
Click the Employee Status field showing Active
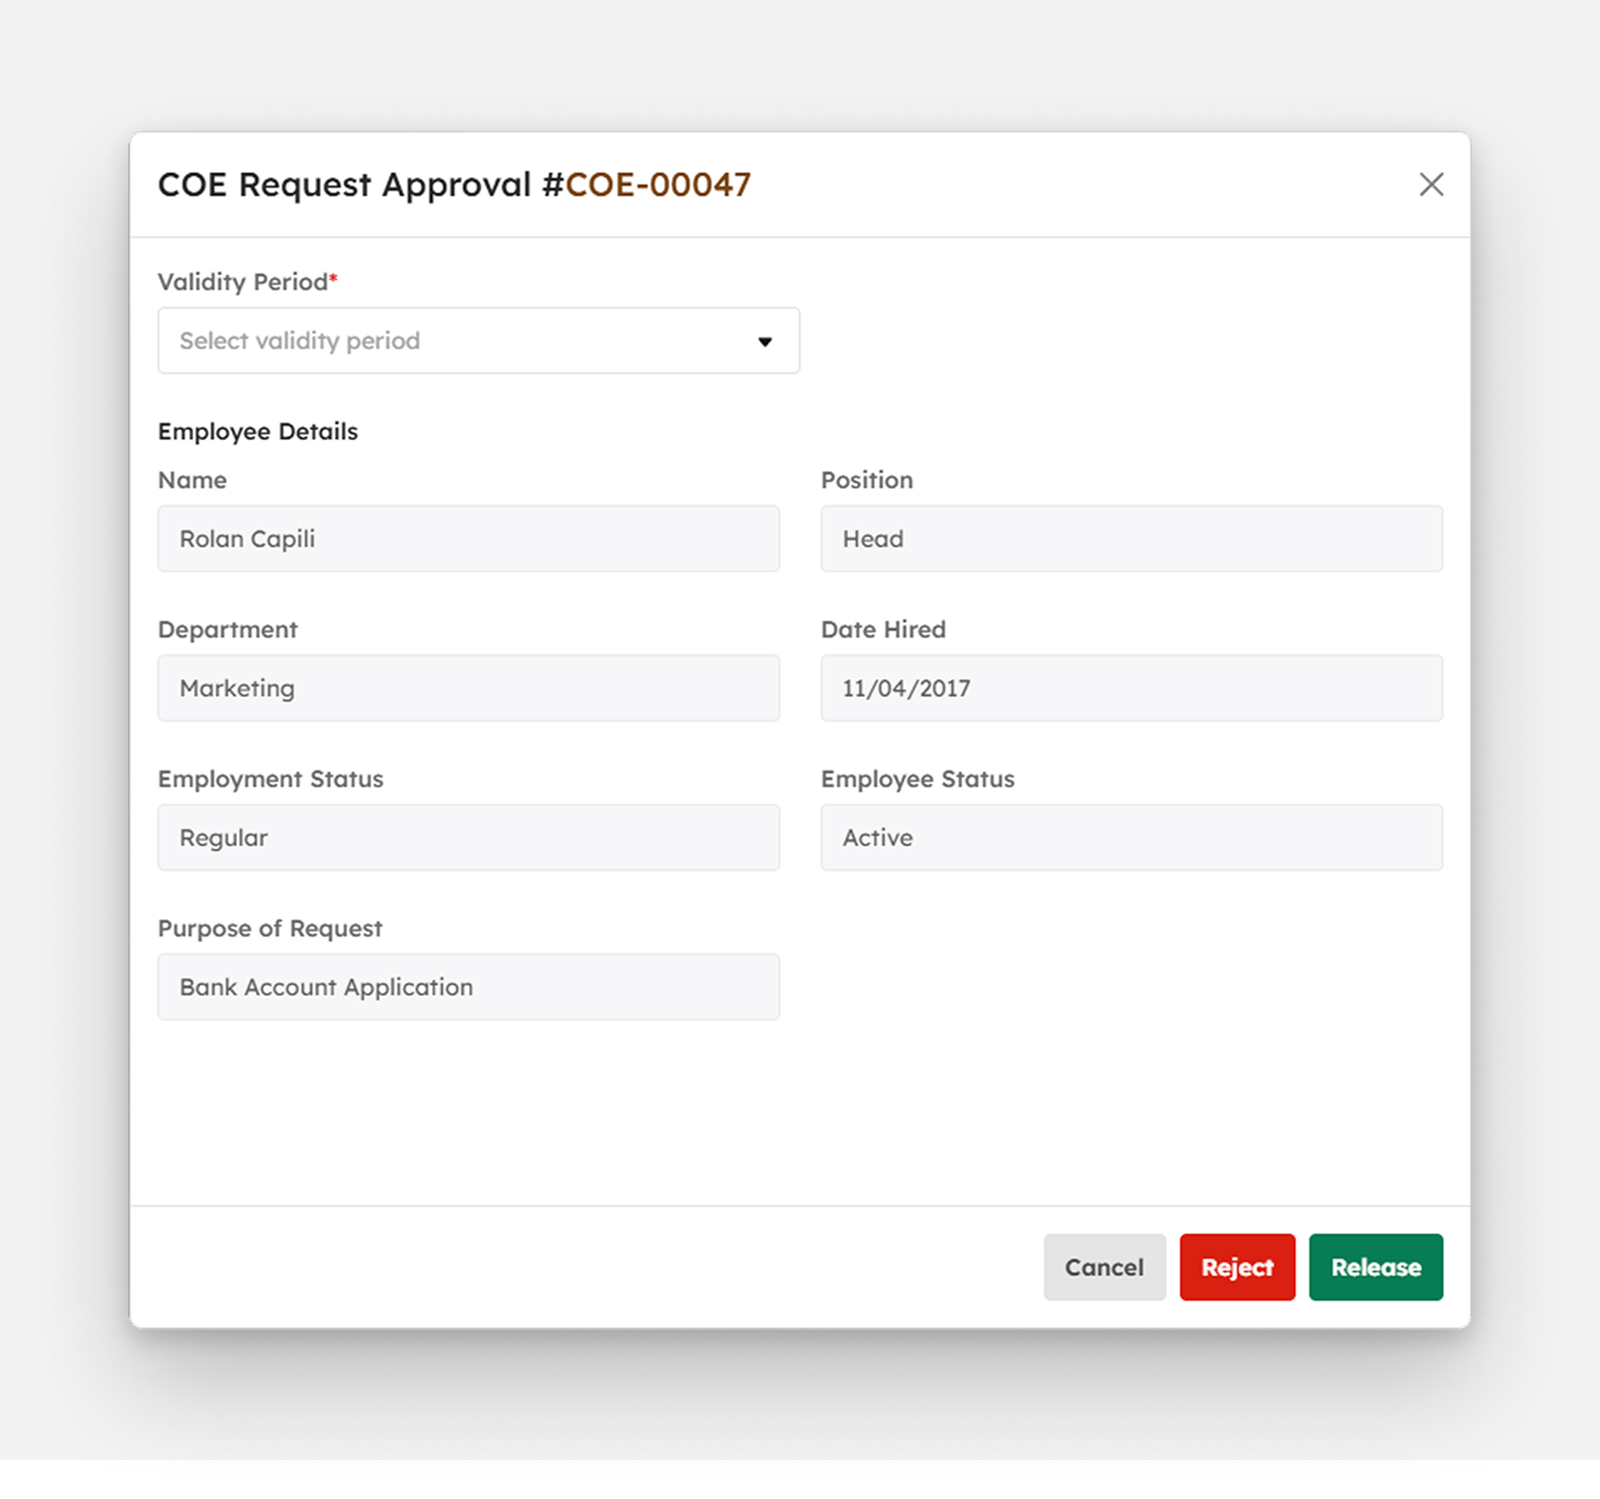pyautogui.click(x=1131, y=837)
